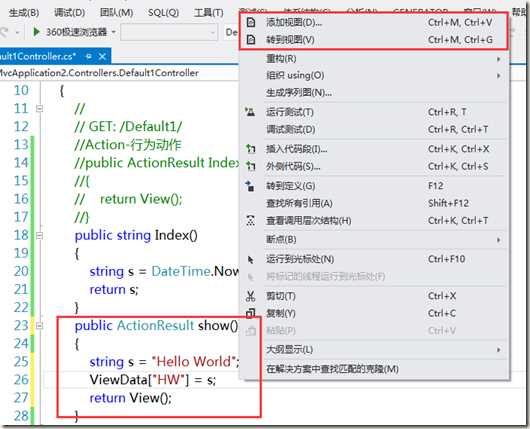
Task: Collapse the Index() method at line 18
Action: [40, 235]
